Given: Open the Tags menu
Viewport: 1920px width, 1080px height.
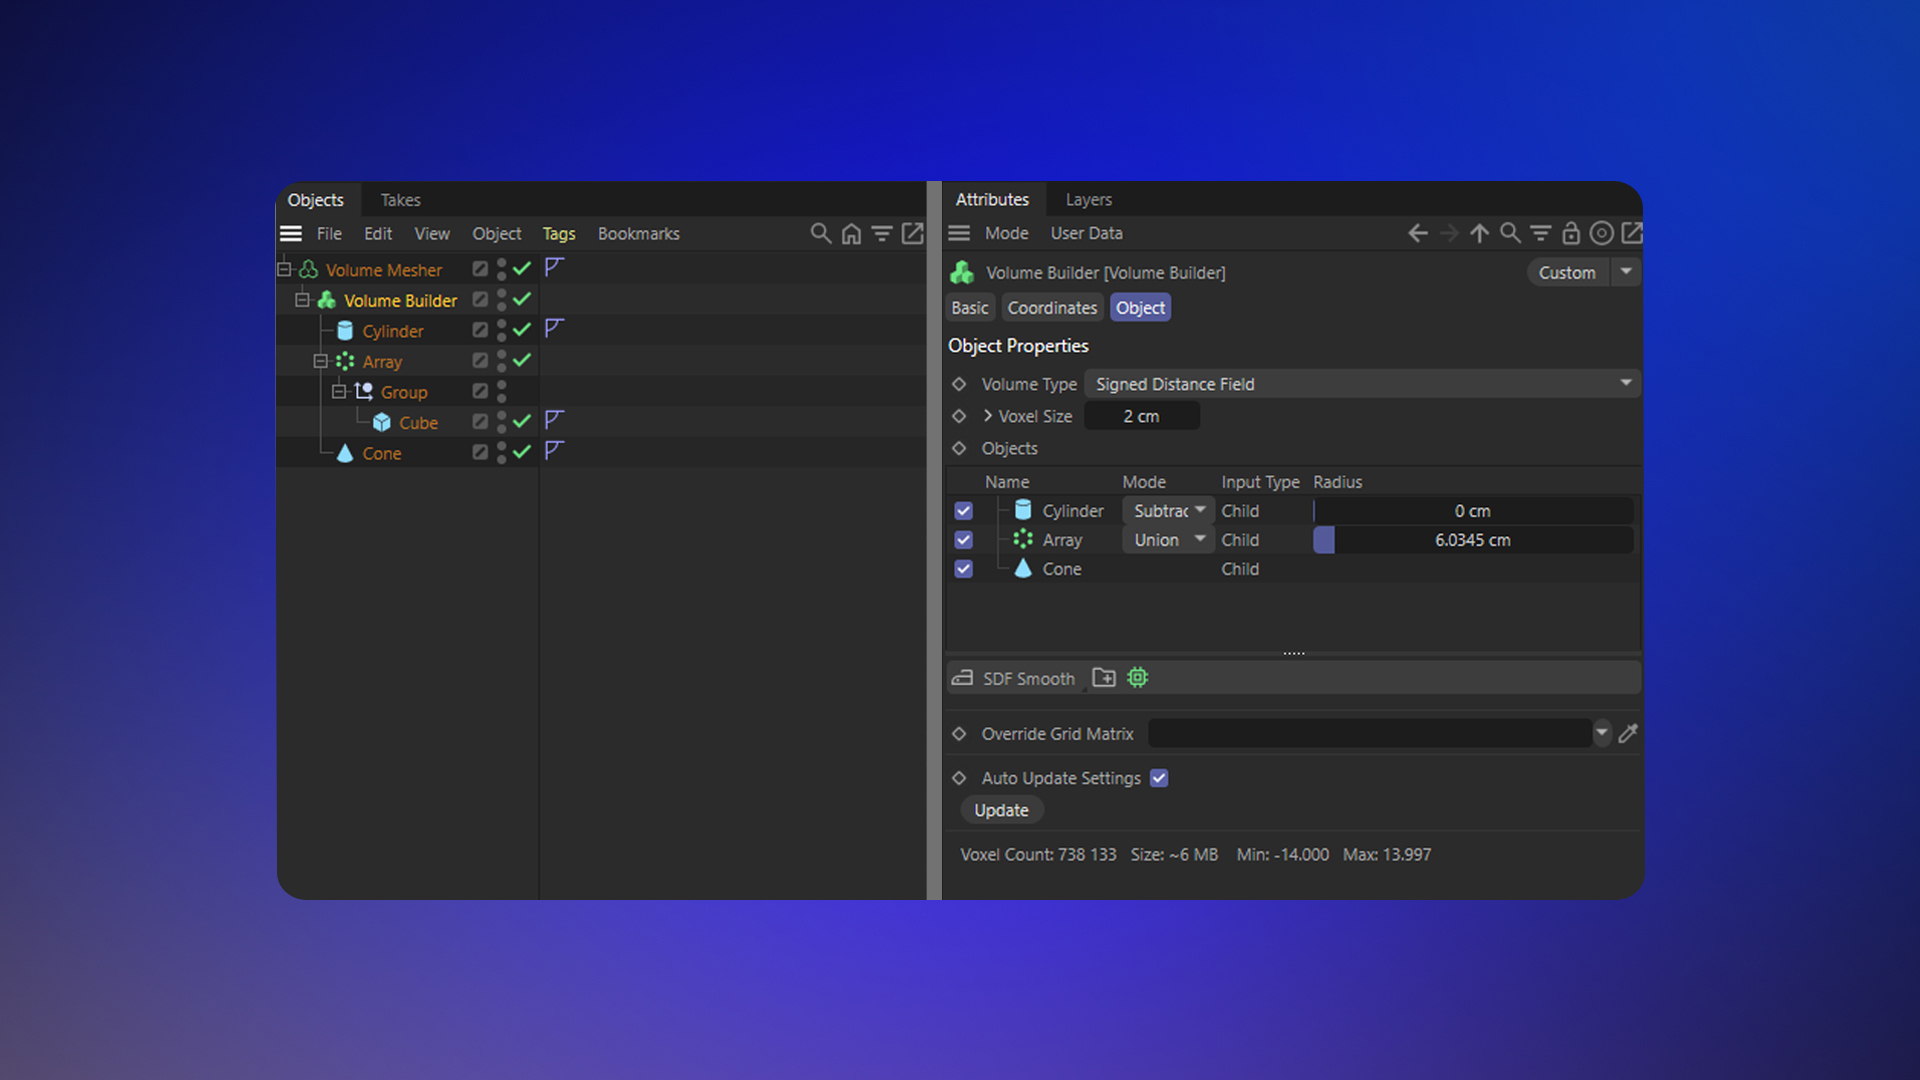Looking at the screenshot, I should point(559,233).
